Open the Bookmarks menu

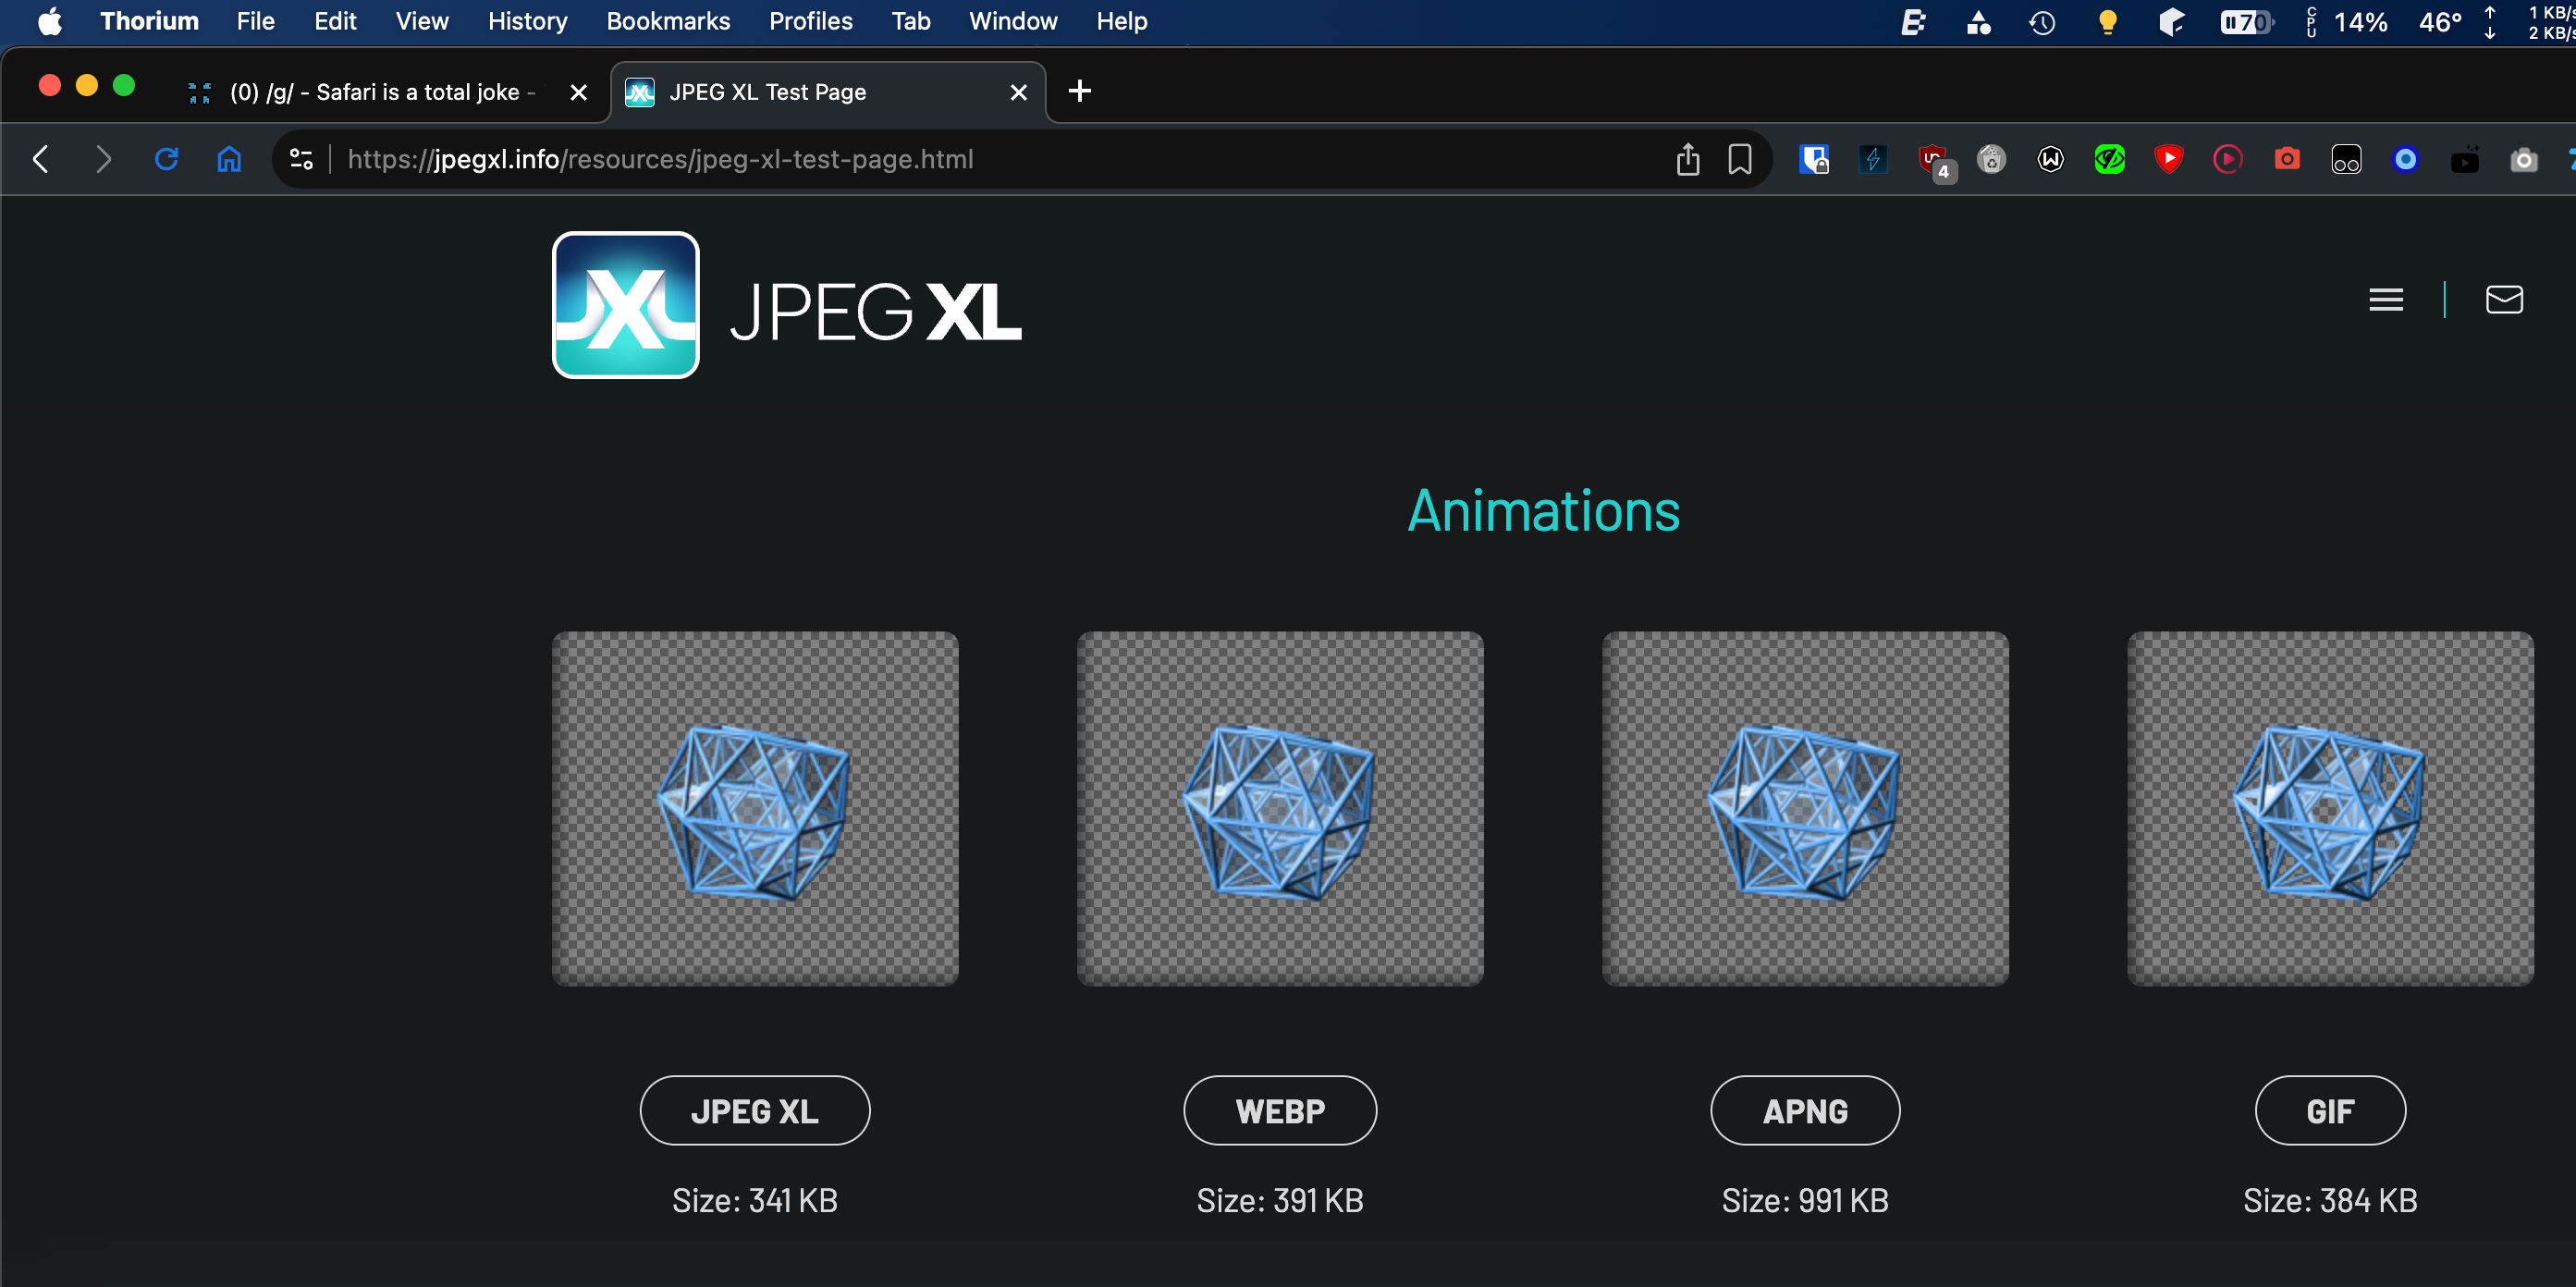(x=668, y=21)
